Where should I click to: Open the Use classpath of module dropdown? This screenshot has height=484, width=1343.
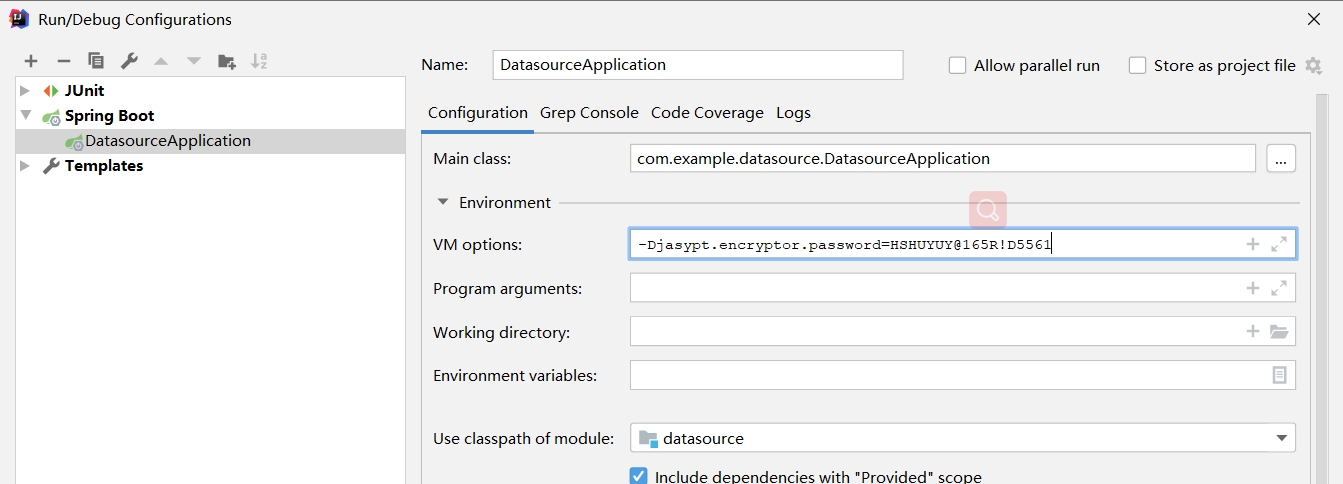click(1281, 438)
